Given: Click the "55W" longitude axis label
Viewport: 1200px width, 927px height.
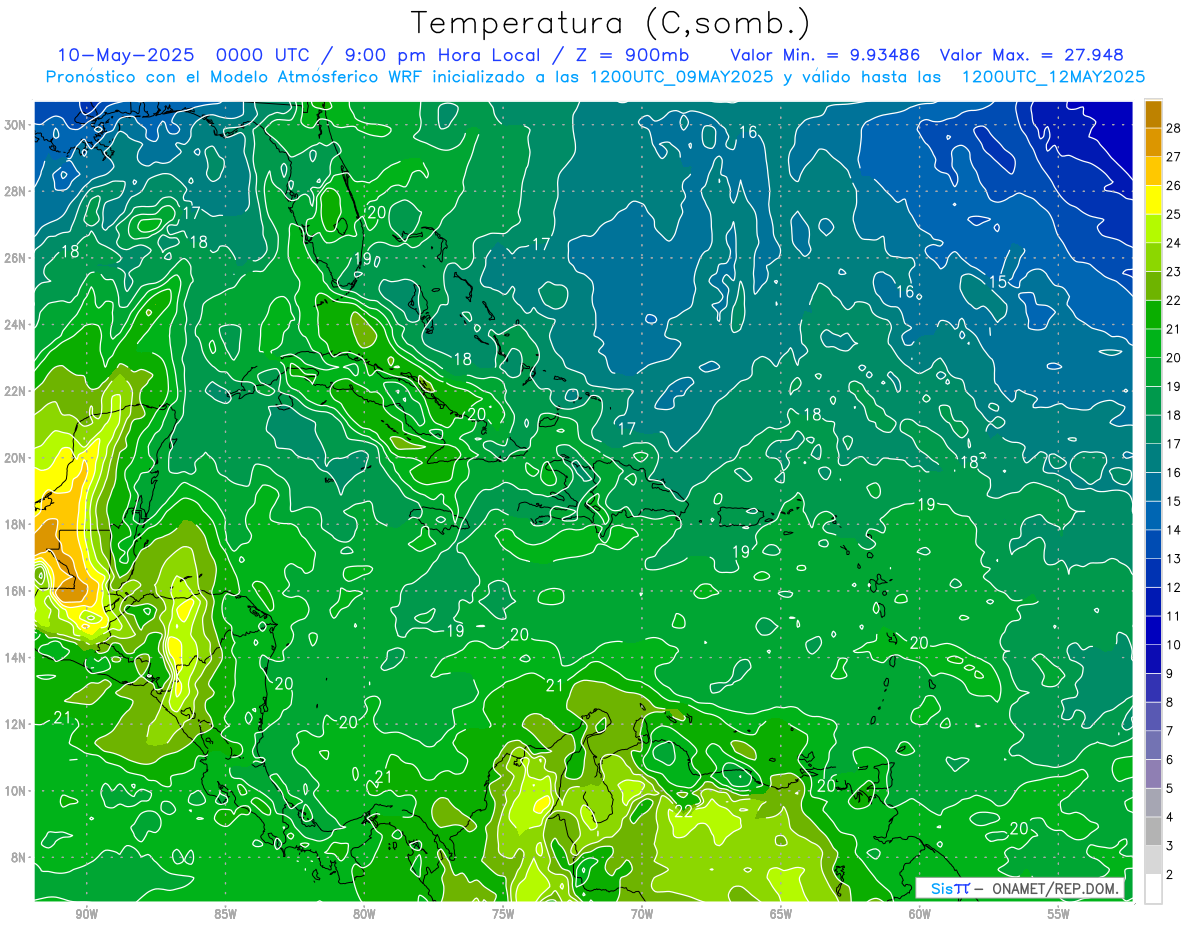Looking at the screenshot, I should [x=1059, y=914].
